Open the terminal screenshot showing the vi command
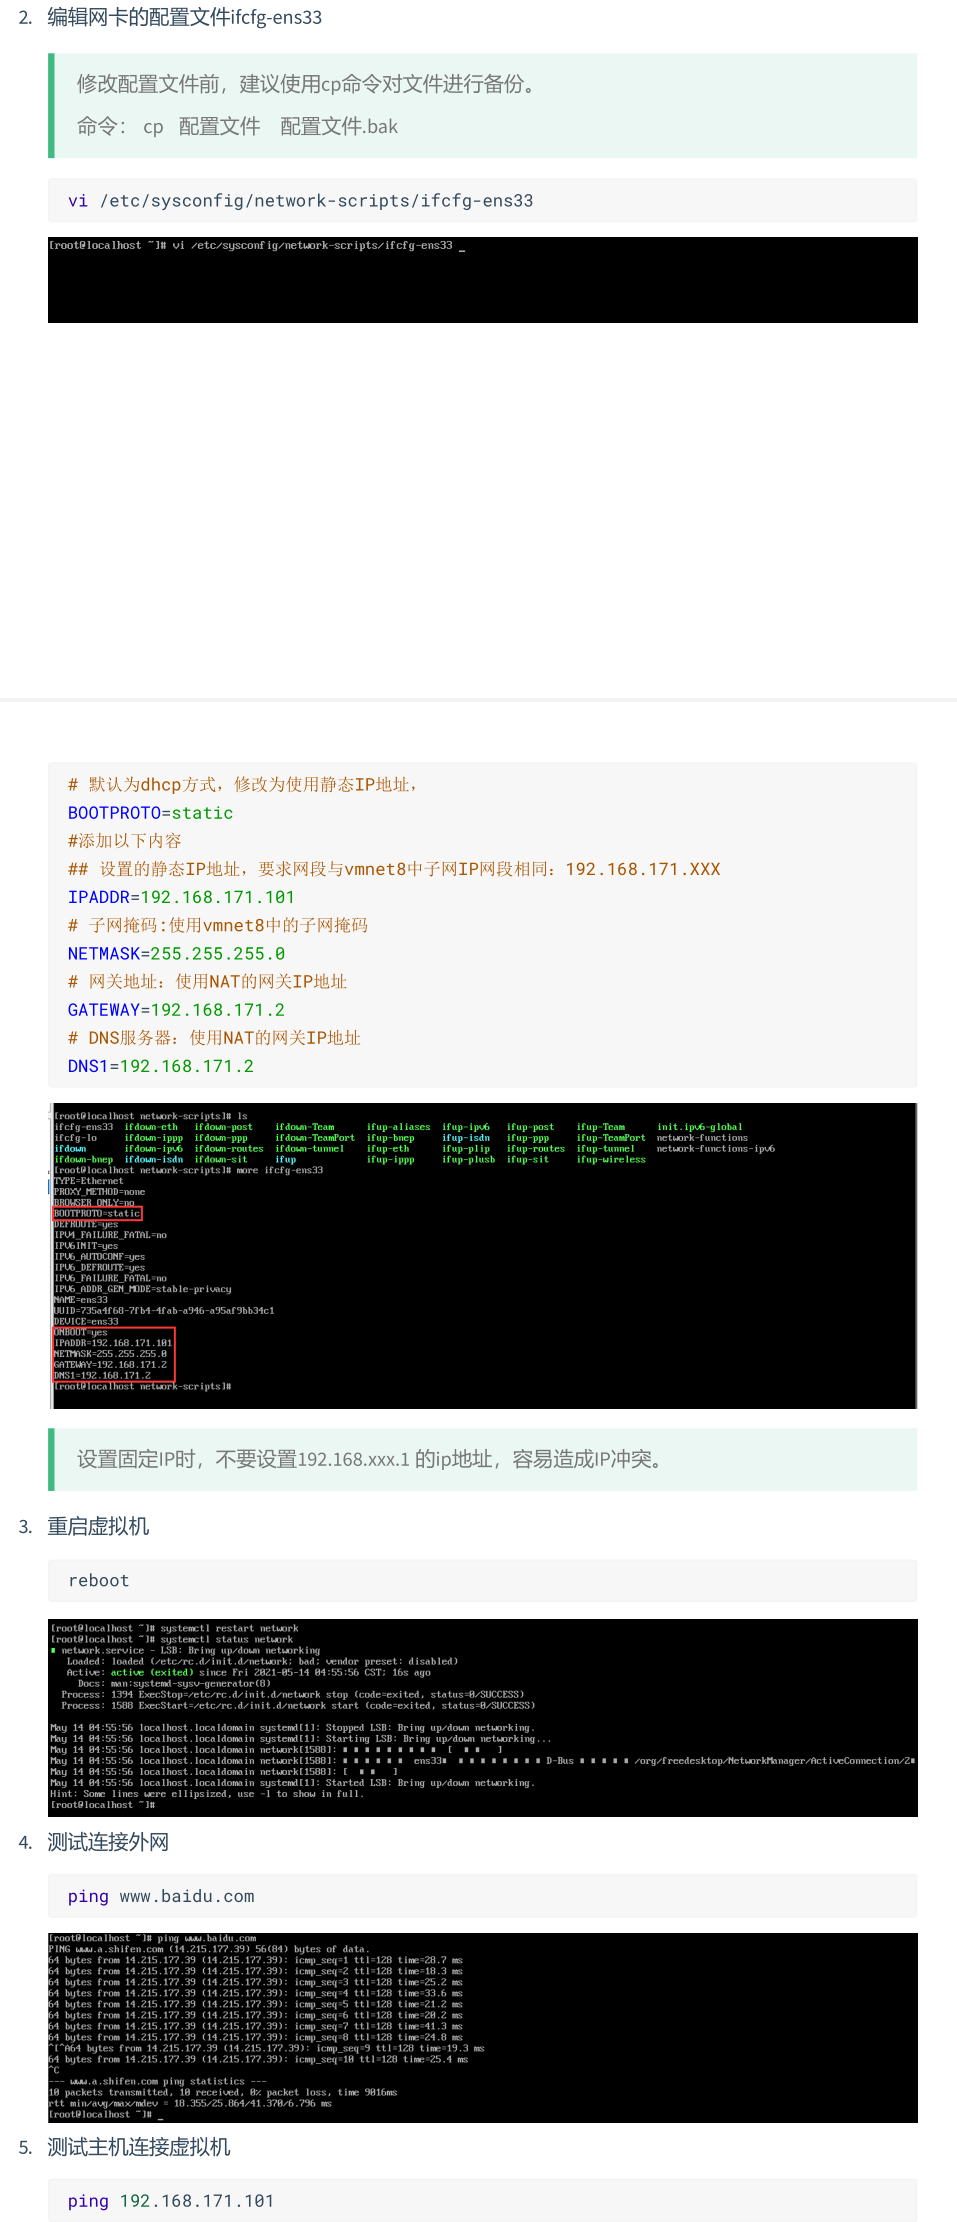This screenshot has width=957, height=2222. coord(482,280)
